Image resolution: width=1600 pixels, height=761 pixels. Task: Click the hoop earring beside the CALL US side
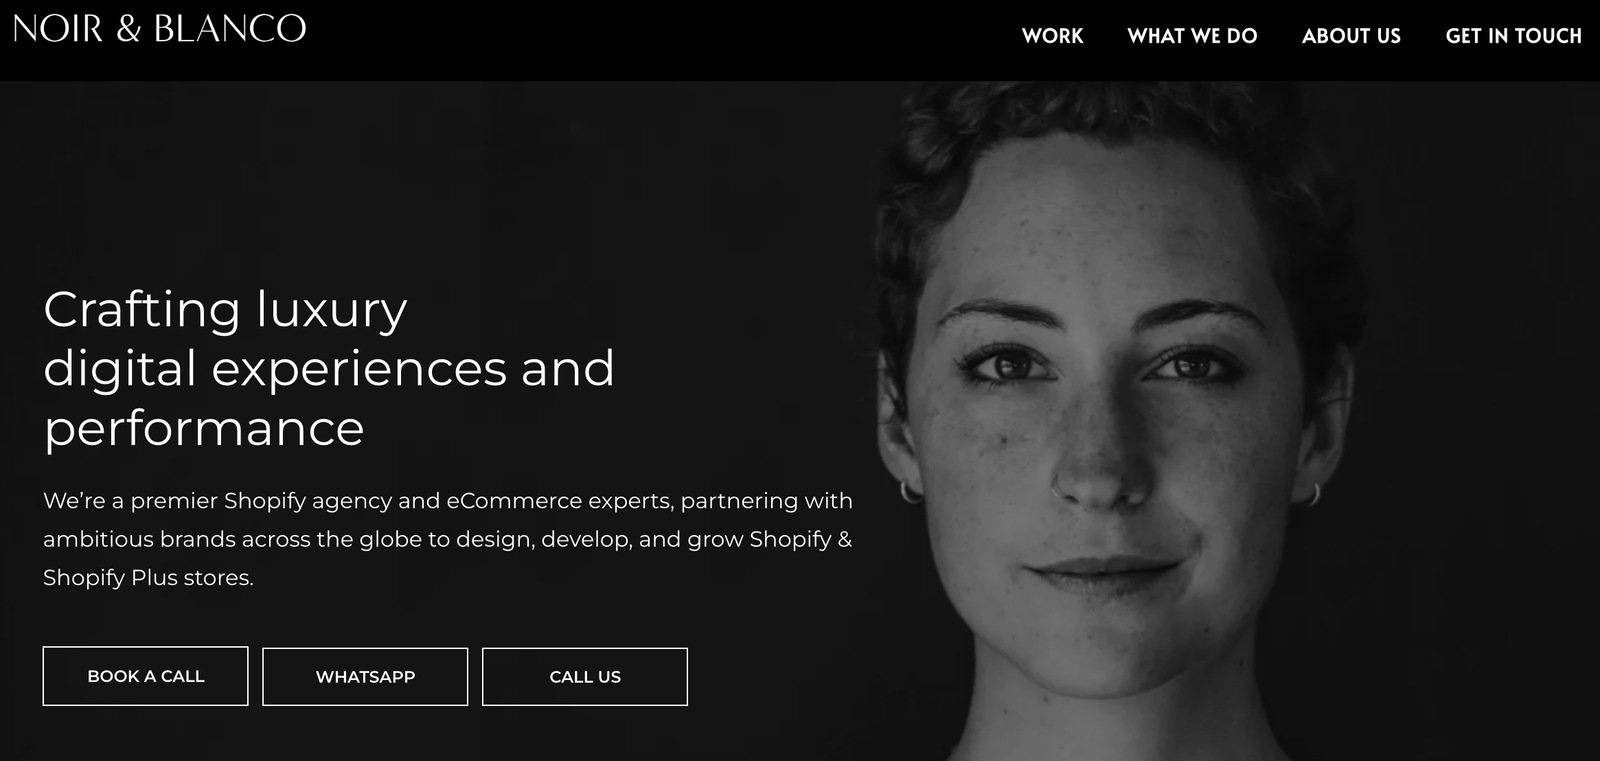click(910, 491)
